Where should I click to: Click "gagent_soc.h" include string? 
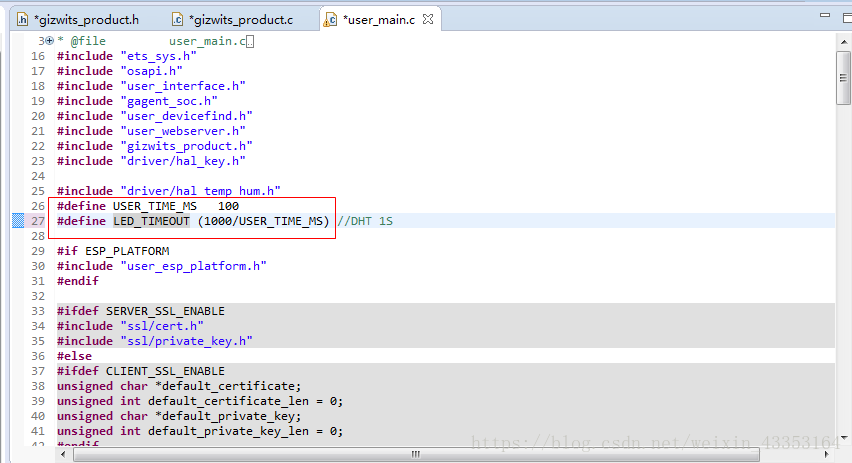(169, 101)
